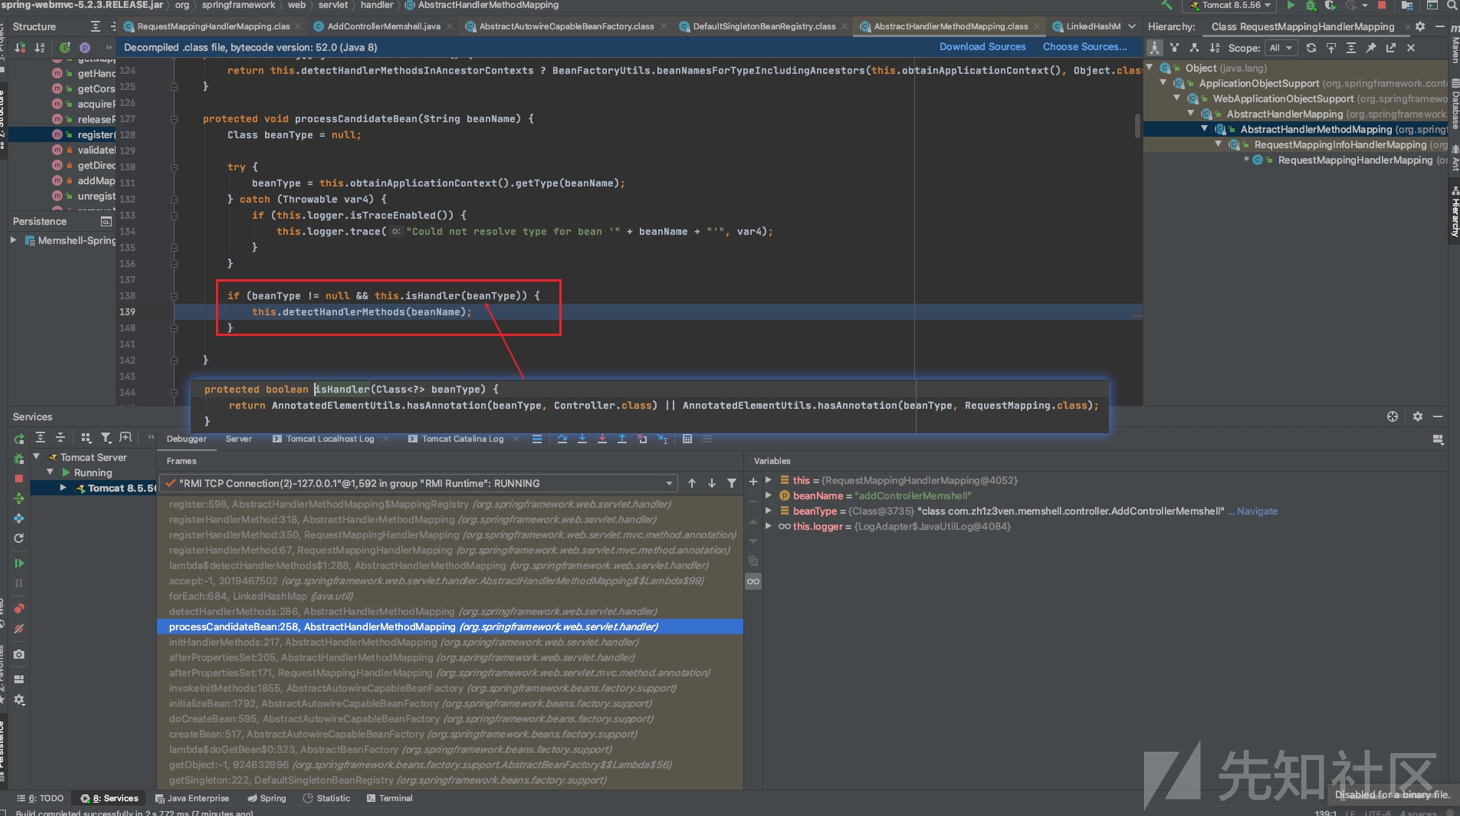The height and width of the screenshot is (816, 1460).
Task: Go to next frame with down arrow
Action: click(x=712, y=483)
